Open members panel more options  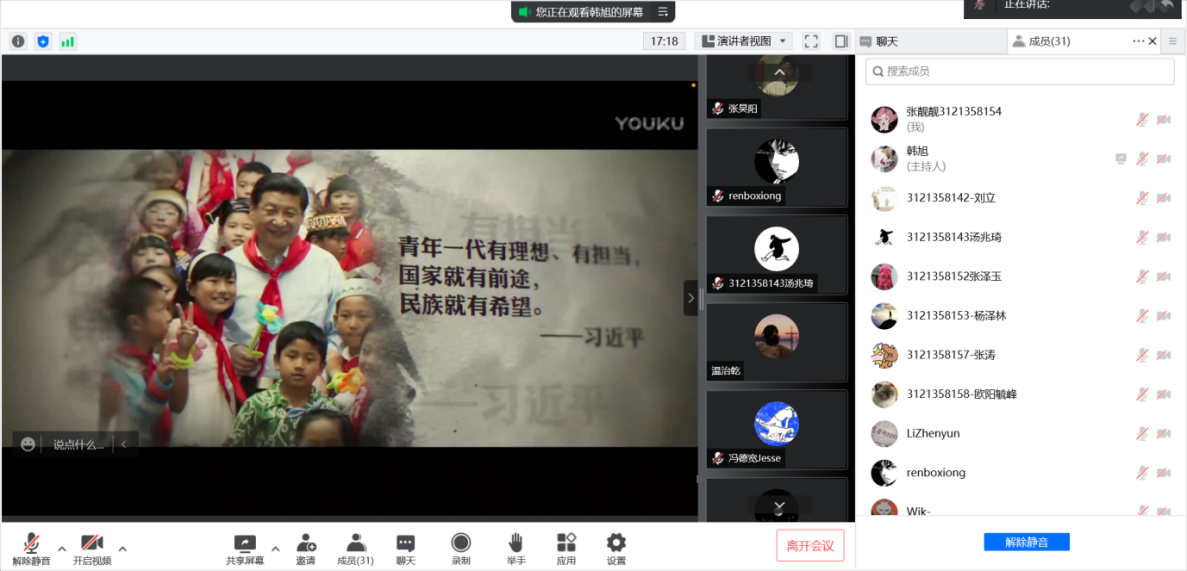coord(1139,42)
